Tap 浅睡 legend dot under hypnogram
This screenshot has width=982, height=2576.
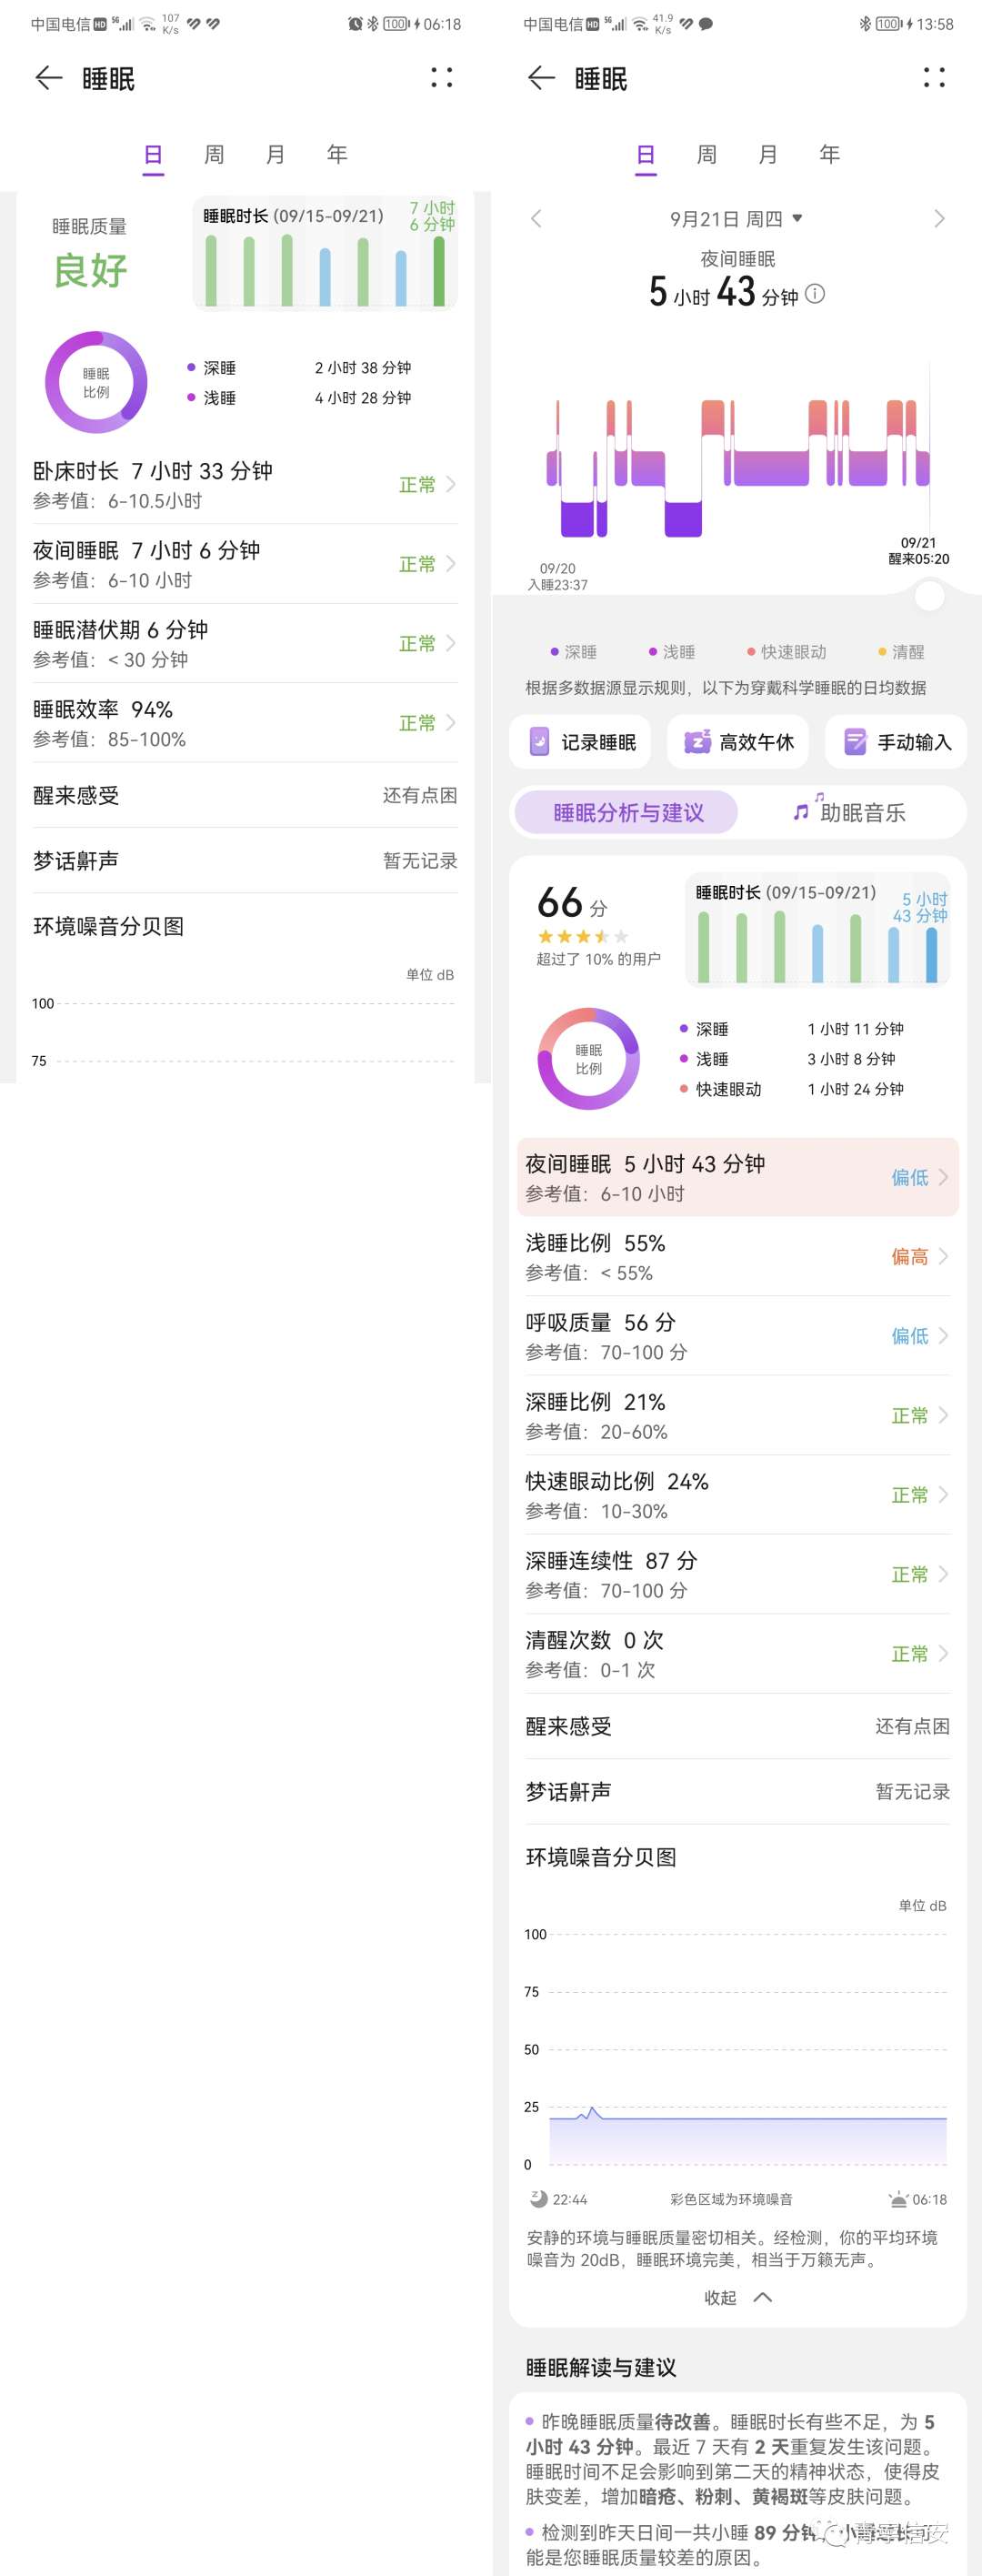[653, 652]
